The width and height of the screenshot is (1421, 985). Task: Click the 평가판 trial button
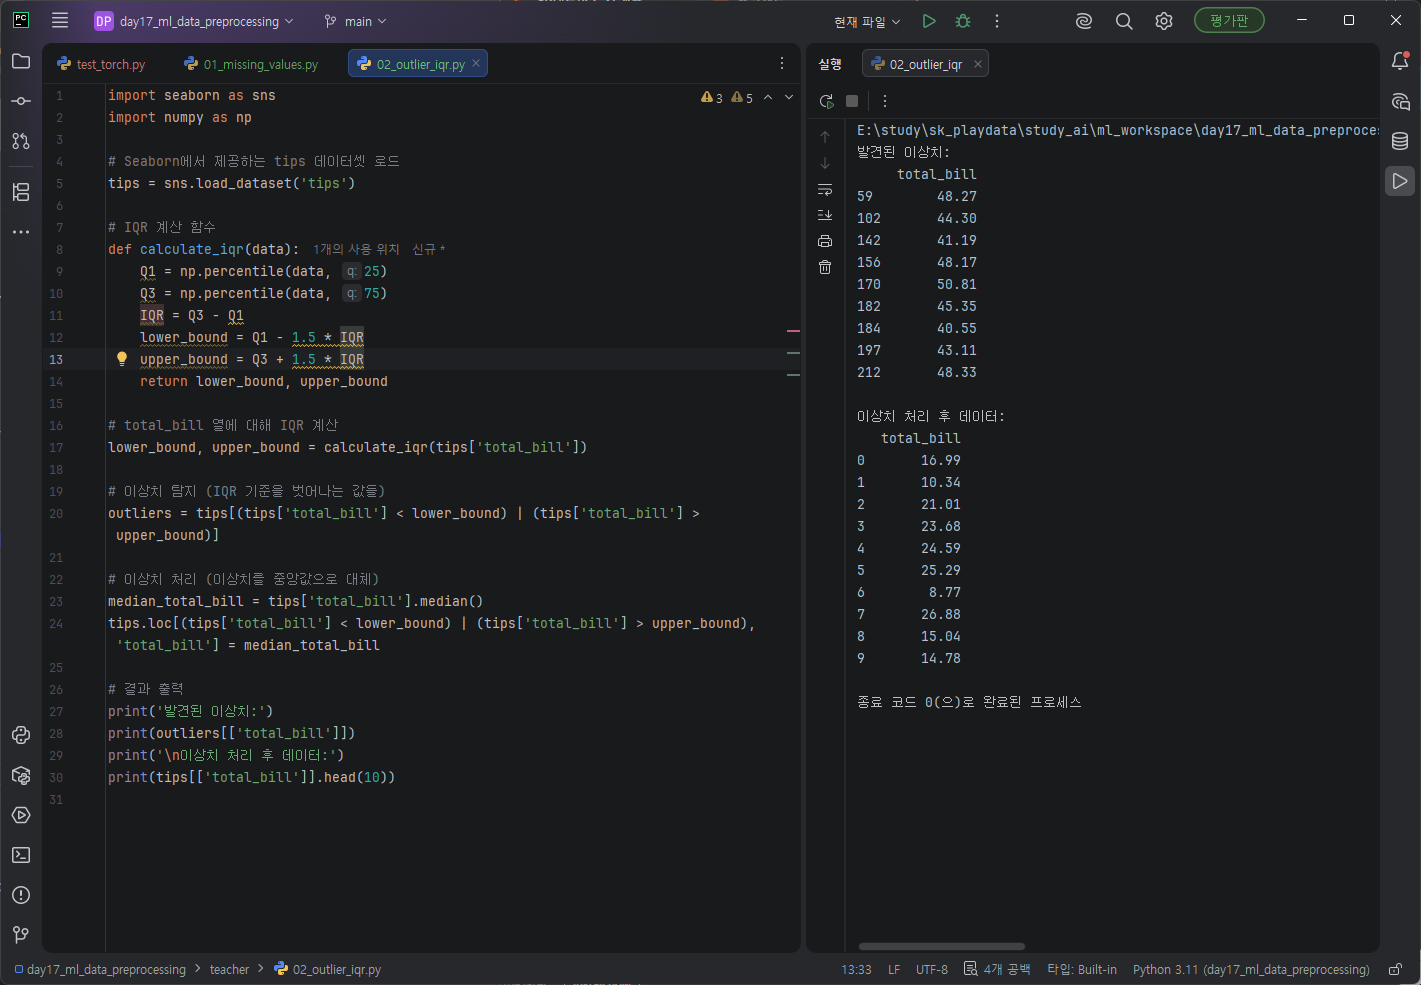coord(1229,20)
